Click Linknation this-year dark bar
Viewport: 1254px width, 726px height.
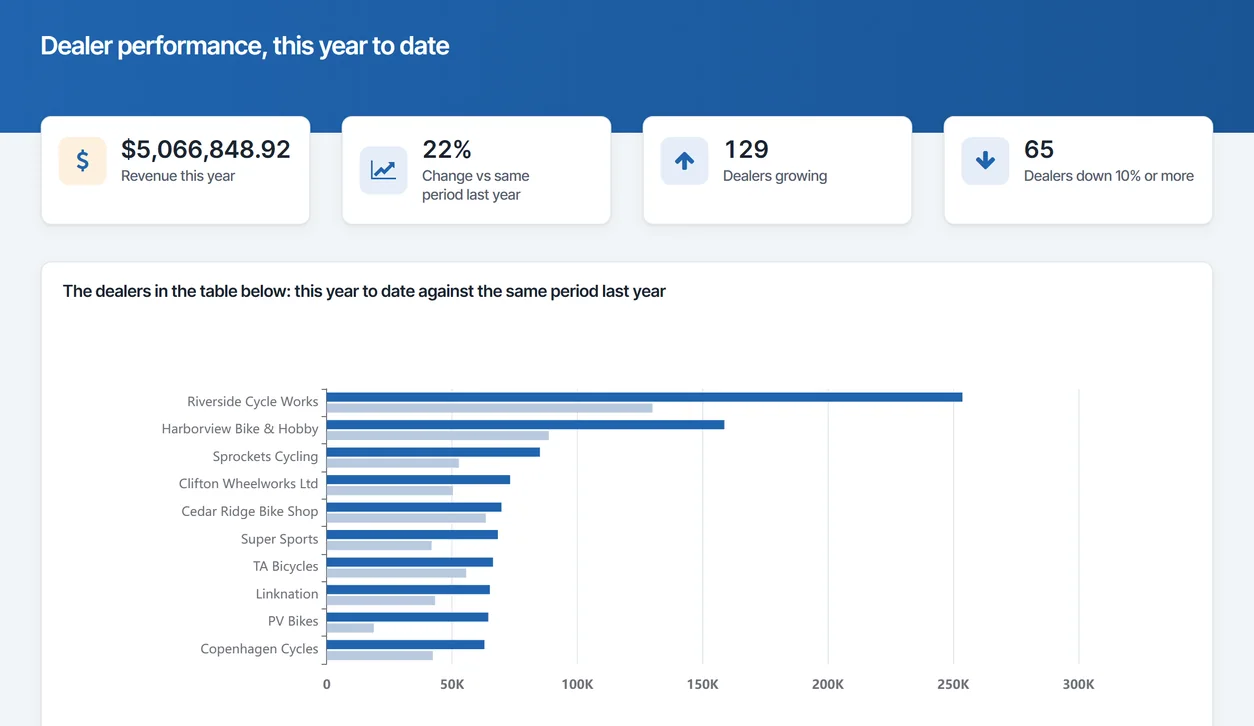coord(408,590)
